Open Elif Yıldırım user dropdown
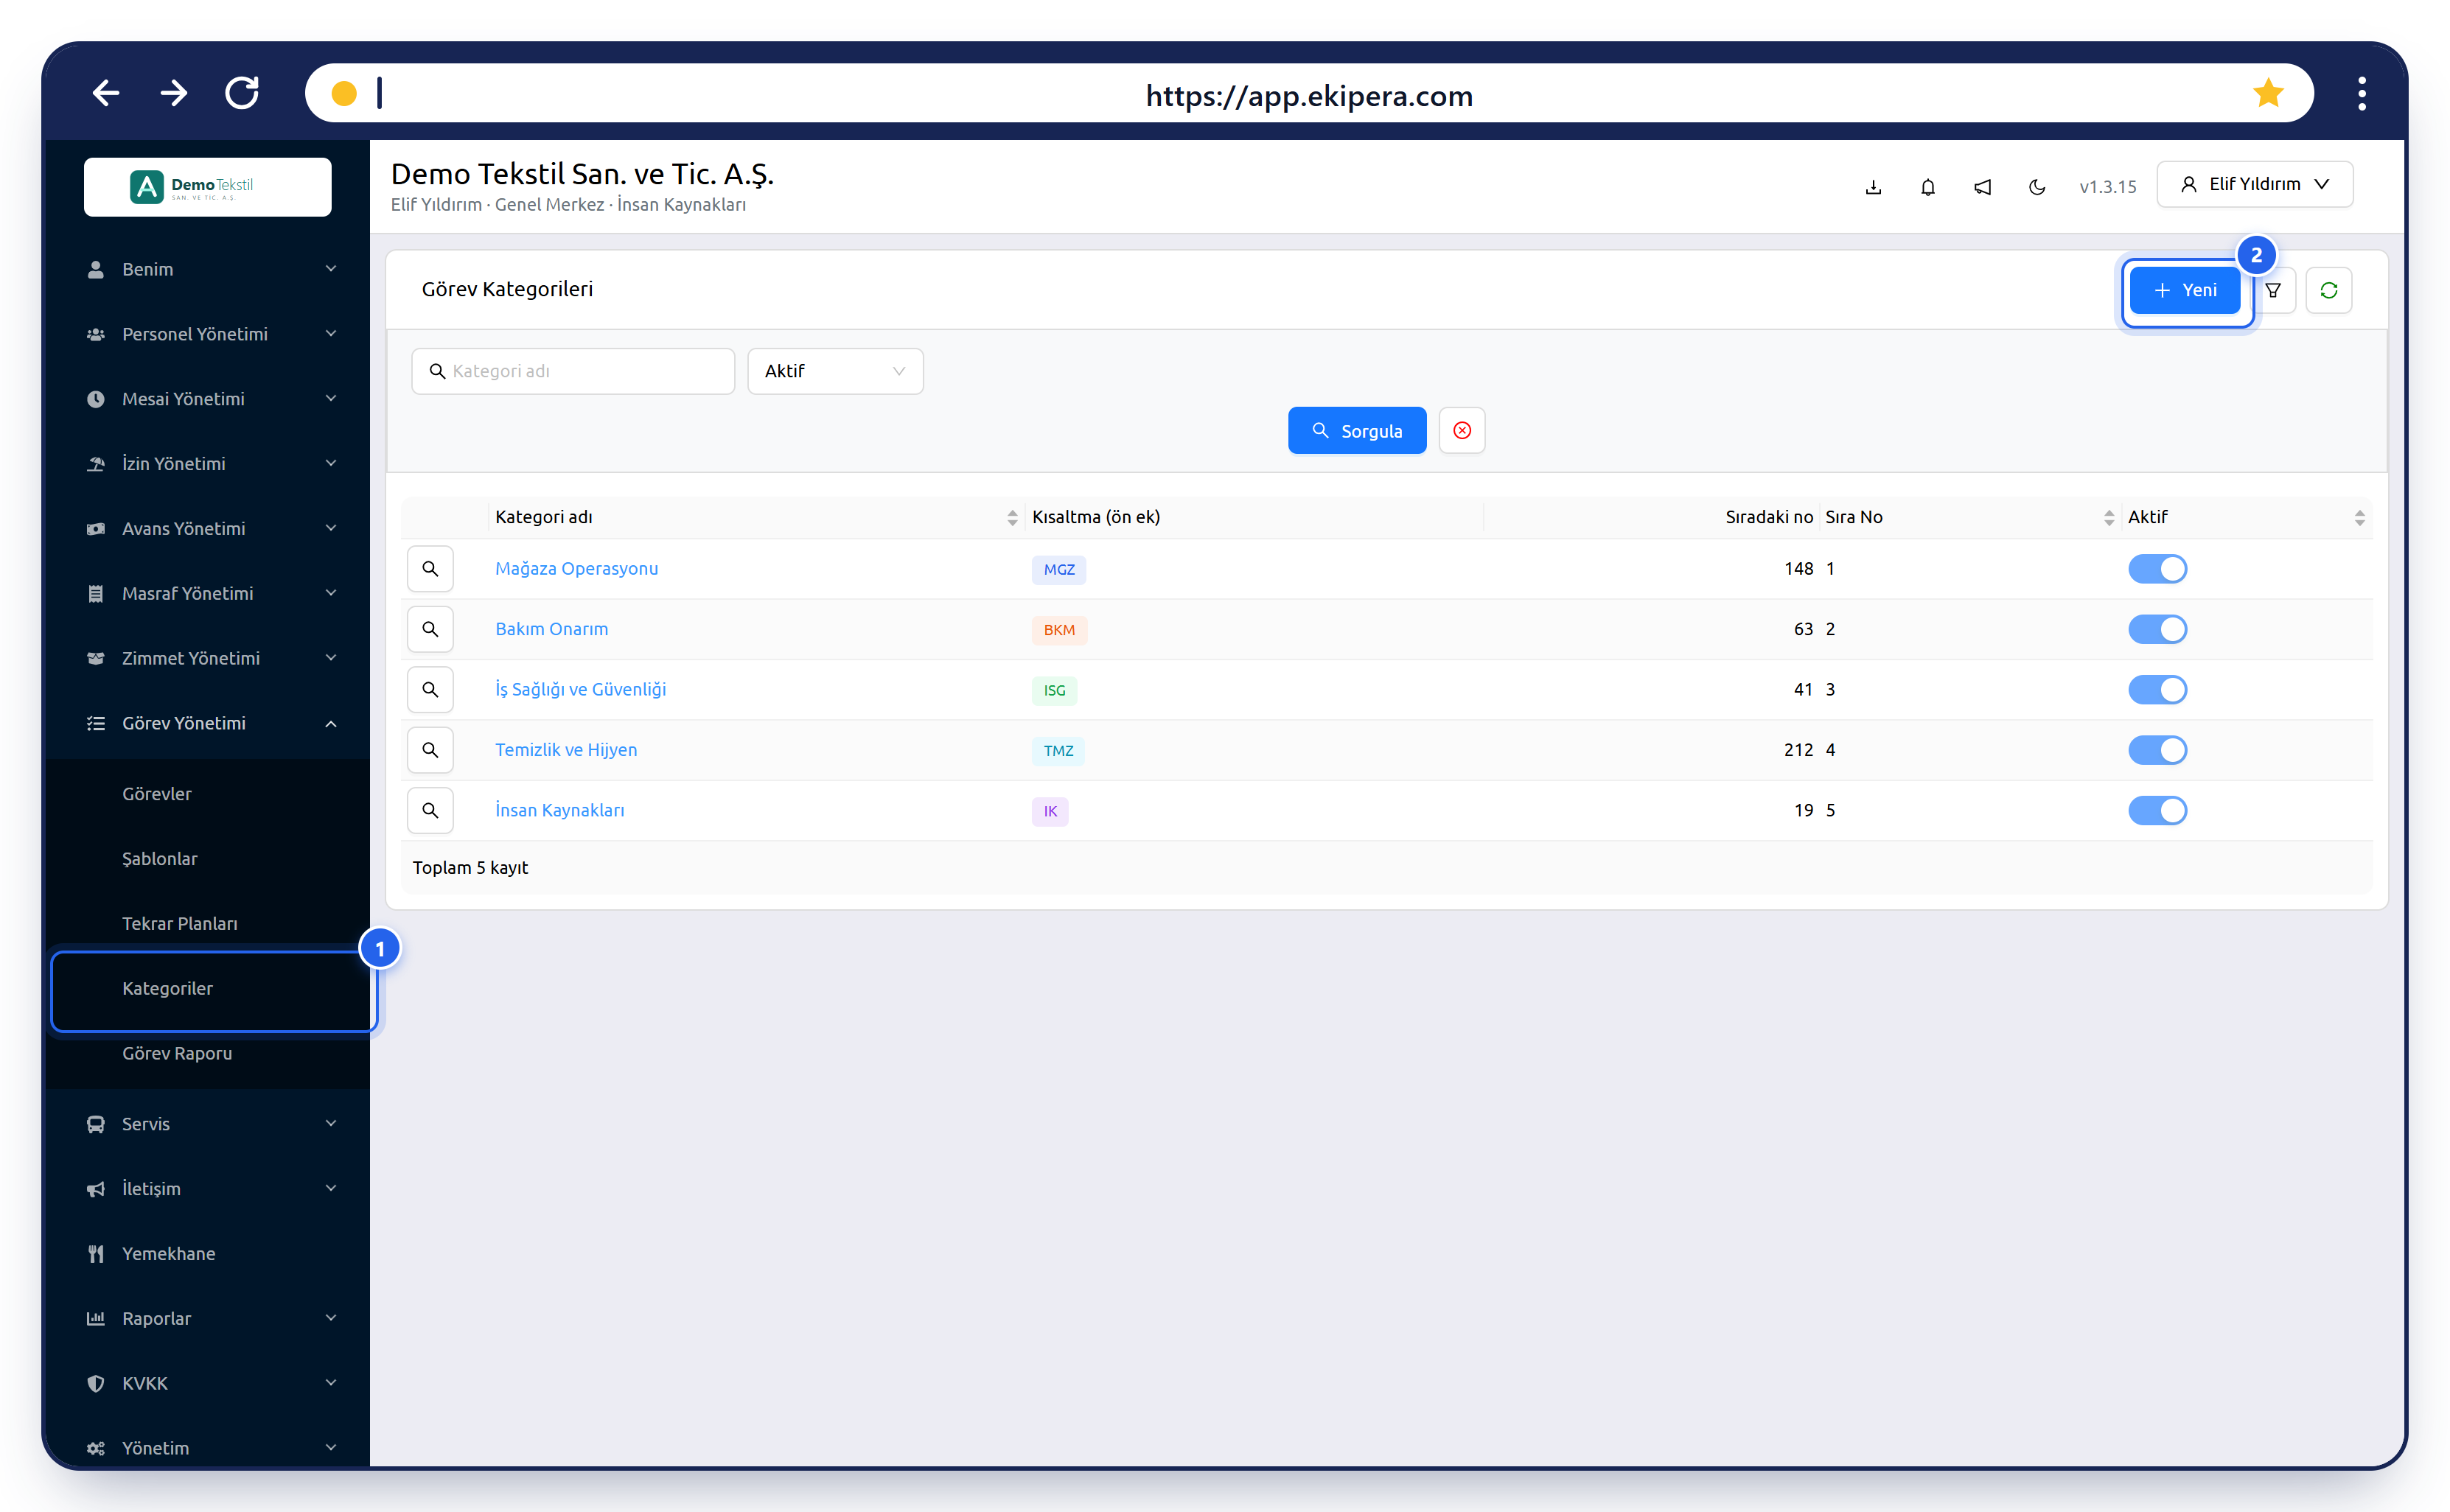 2254,184
